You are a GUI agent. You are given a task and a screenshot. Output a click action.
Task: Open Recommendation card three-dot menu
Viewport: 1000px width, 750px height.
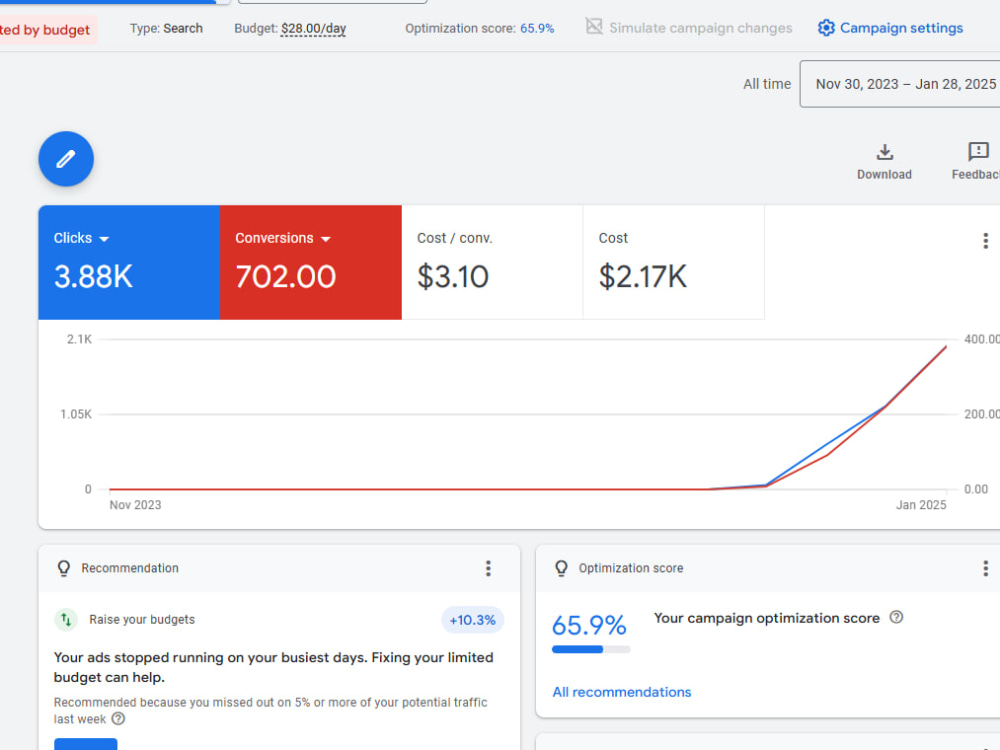pos(488,568)
